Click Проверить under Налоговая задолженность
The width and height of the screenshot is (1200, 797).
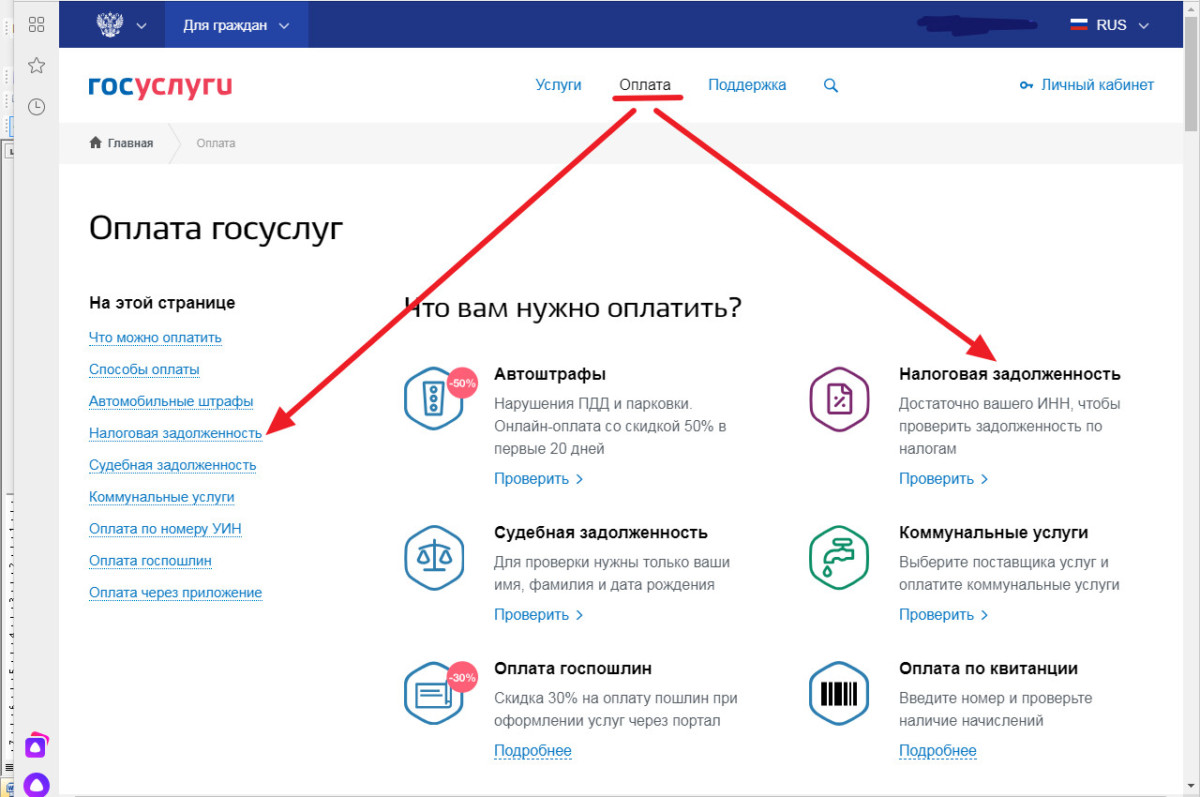(944, 478)
